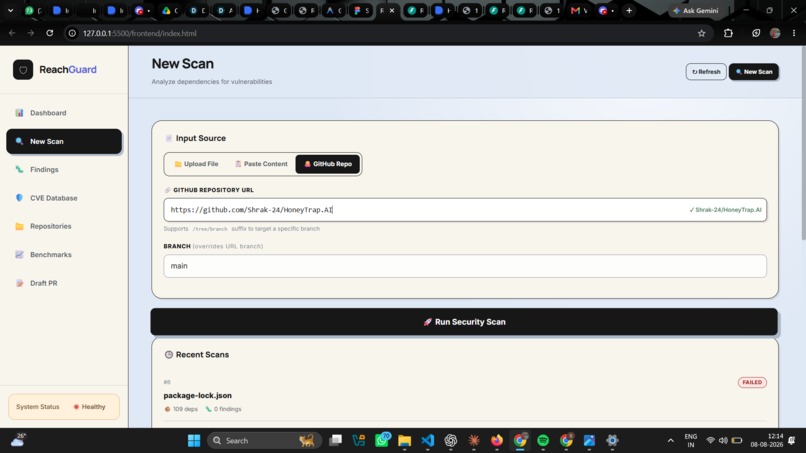Image resolution: width=806 pixels, height=453 pixels.
Task: Click the Refresh button
Action: click(706, 71)
